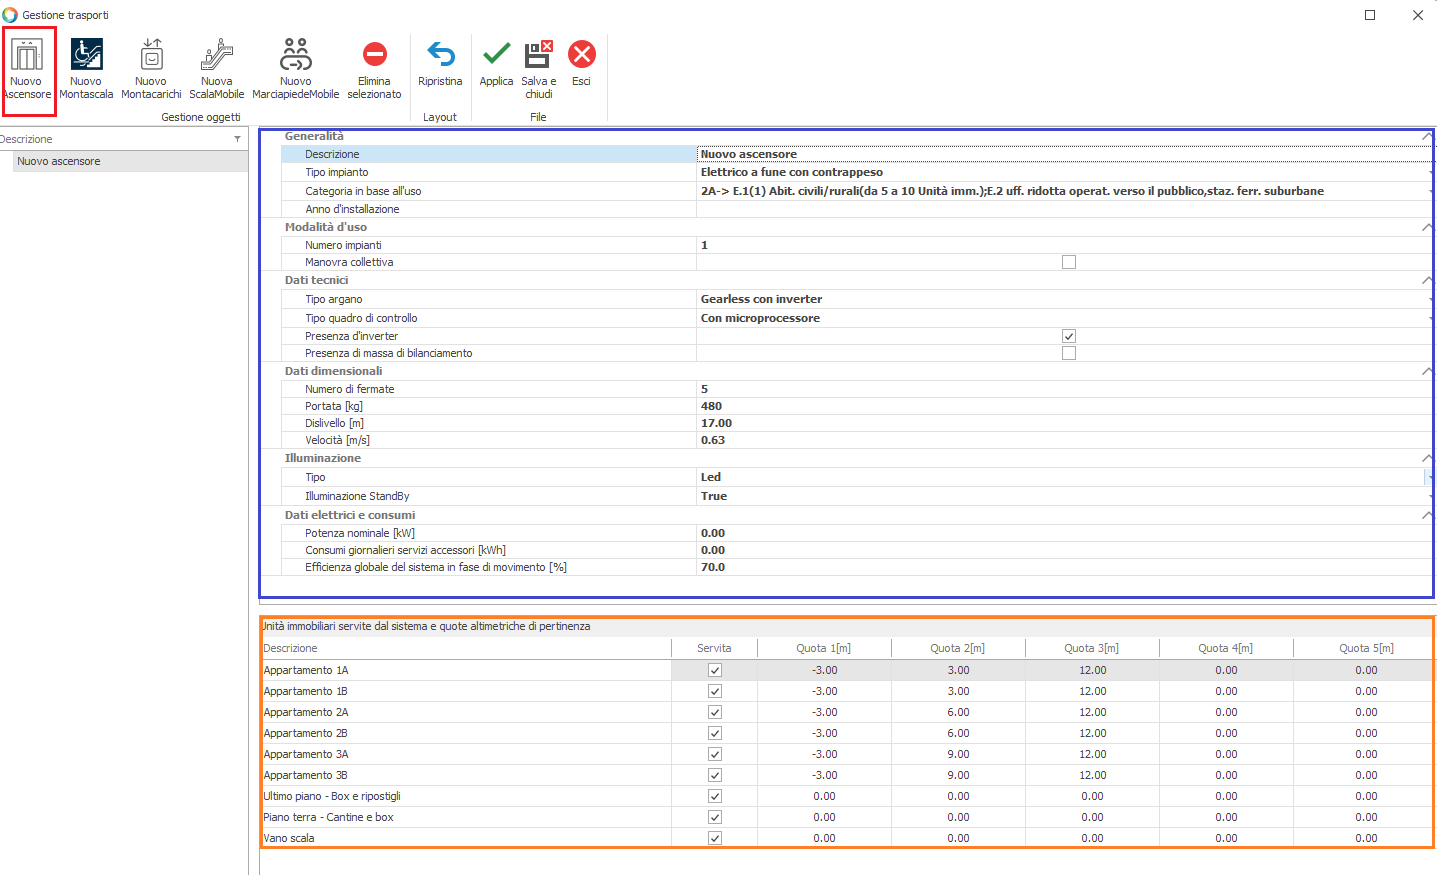Open the Descrizione column filter dropdown

(x=237, y=139)
